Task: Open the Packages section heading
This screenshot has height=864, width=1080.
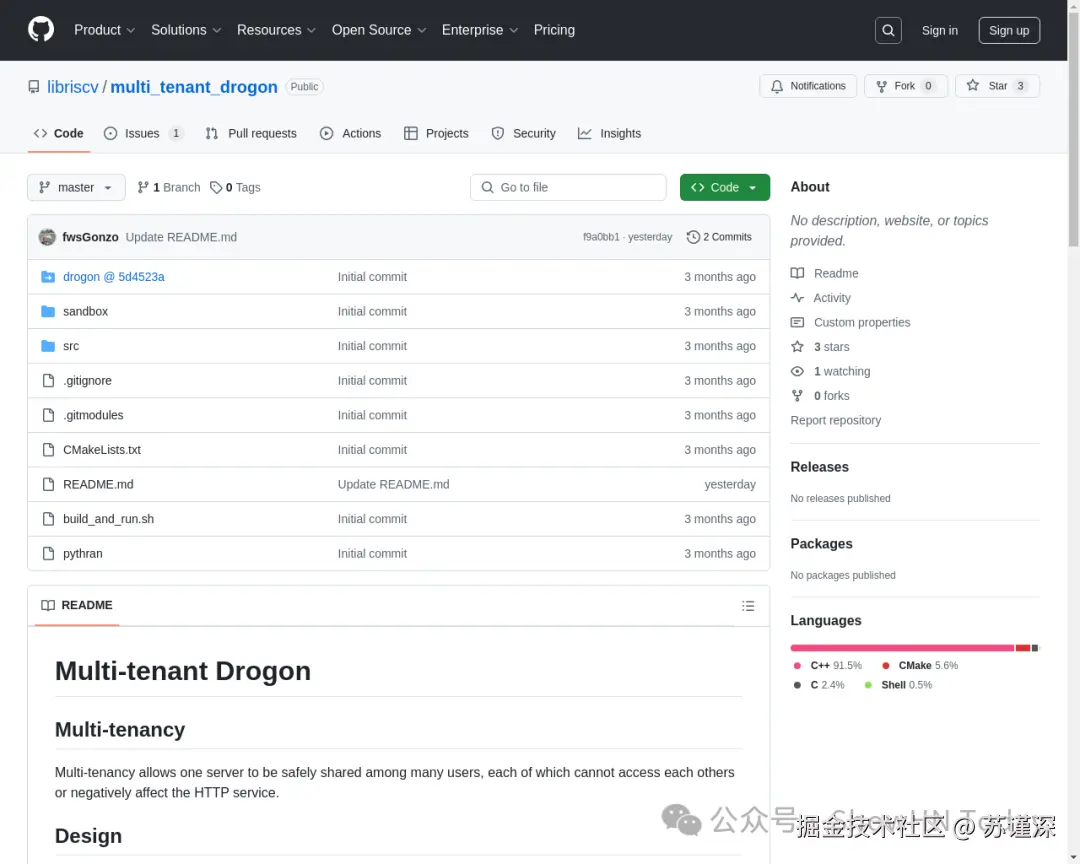Action: [821, 544]
